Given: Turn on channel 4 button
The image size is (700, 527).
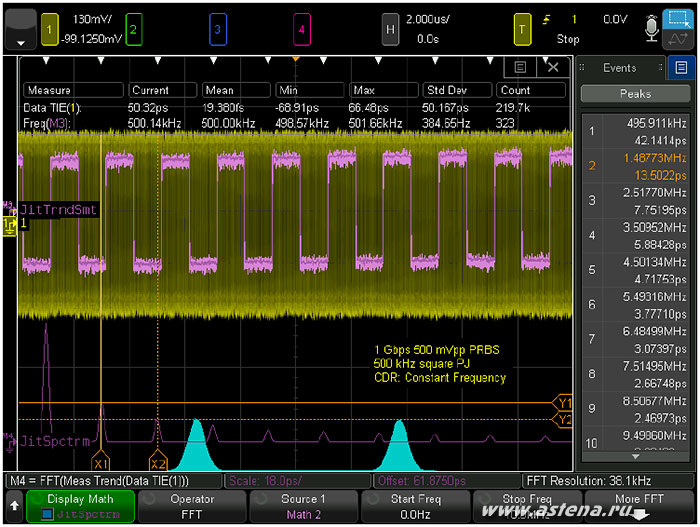Looking at the screenshot, I should tap(301, 29).
